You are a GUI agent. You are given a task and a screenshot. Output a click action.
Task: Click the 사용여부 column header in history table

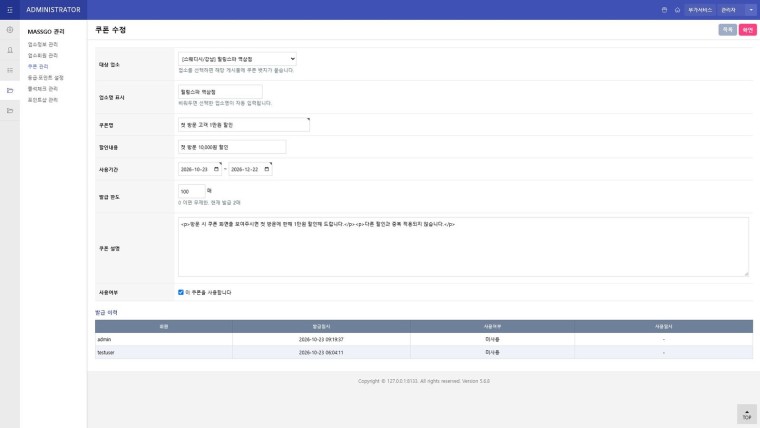[492, 326]
